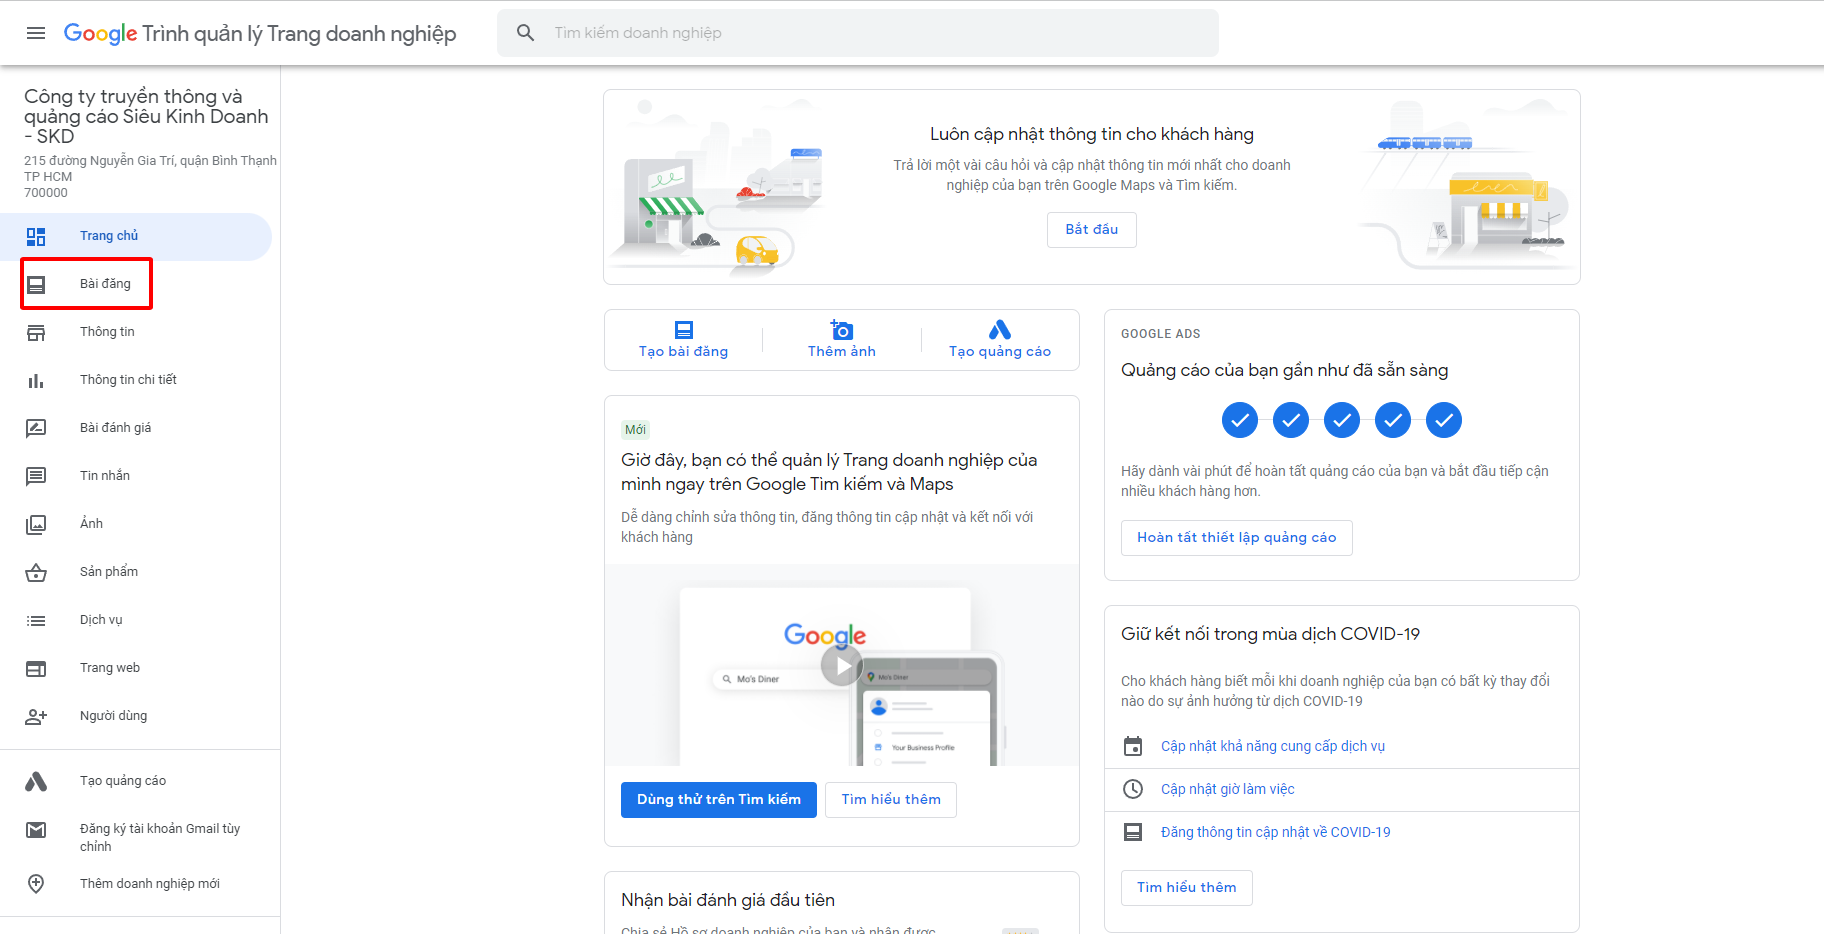Open Đăng ký tài khoản Gmail tùy chỉnh
Image resolution: width=1824 pixels, height=934 pixels.
click(x=136, y=838)
